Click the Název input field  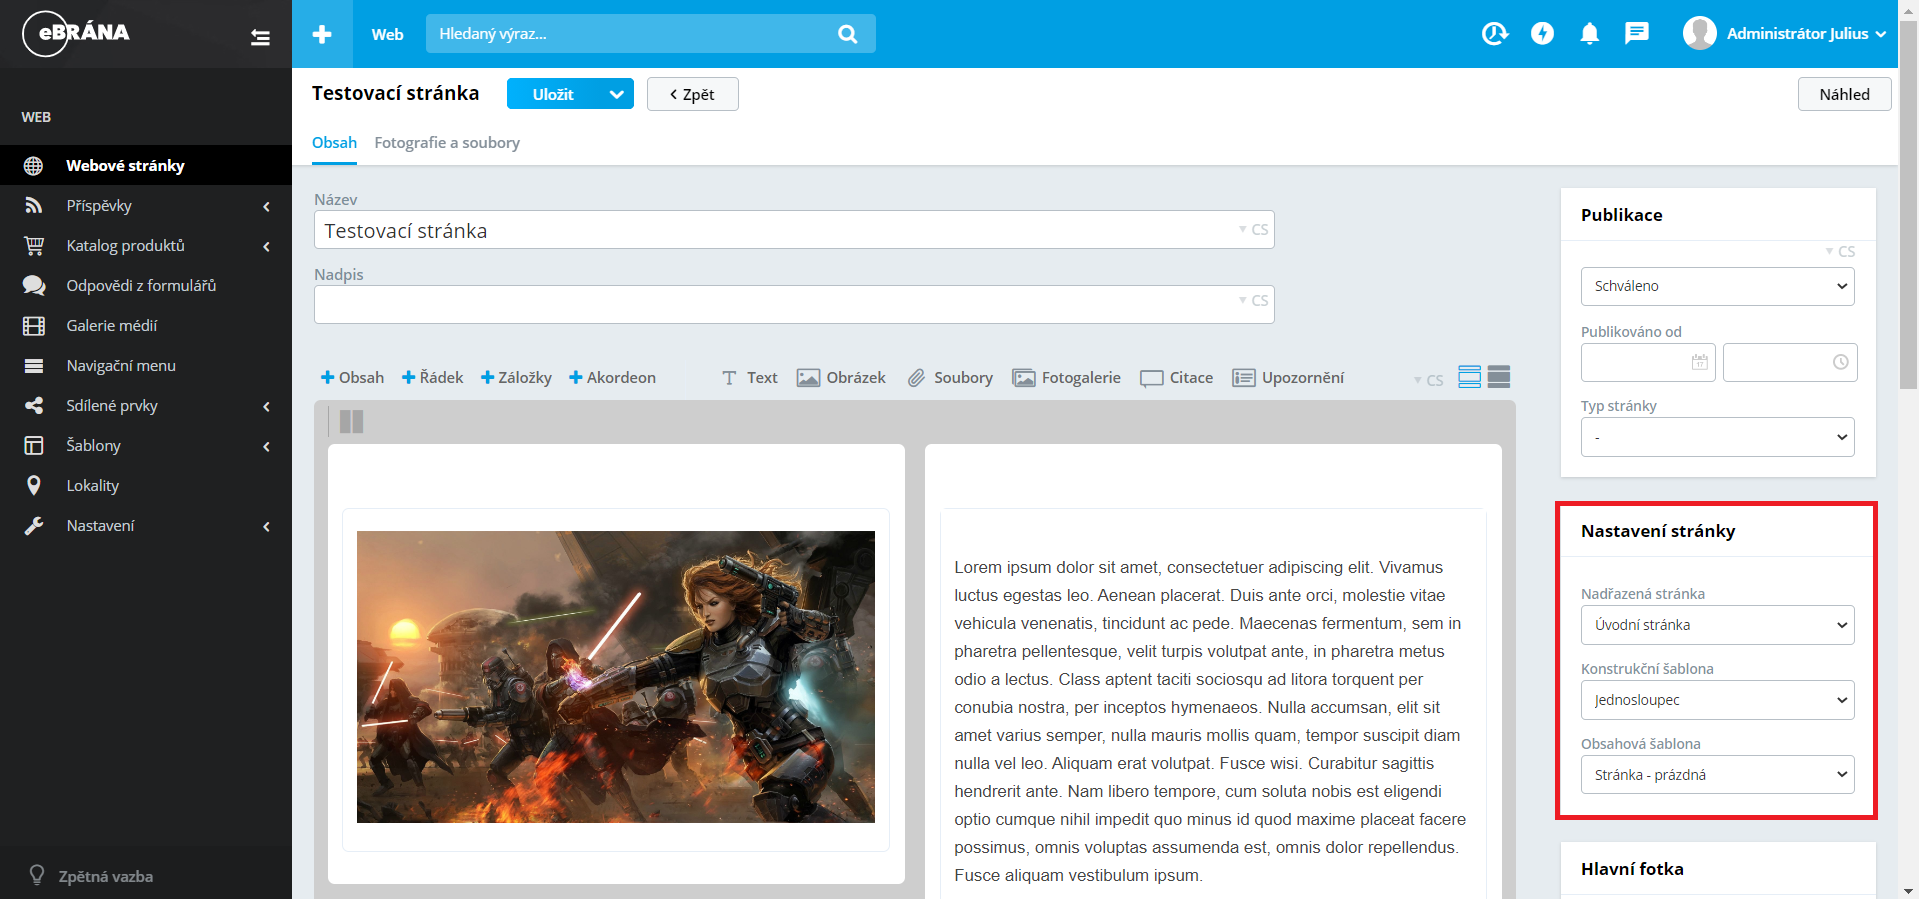pyautogui.click(x=794, y=230)
